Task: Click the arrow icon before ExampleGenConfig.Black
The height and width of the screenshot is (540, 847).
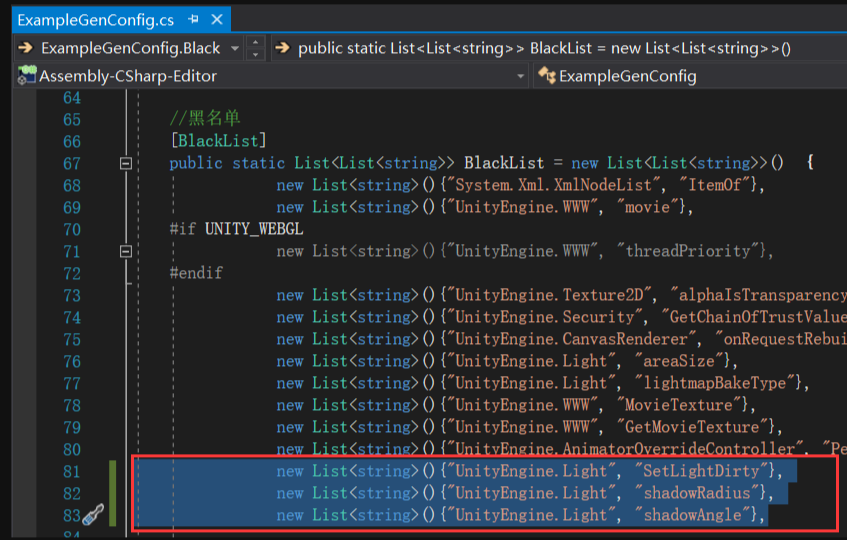Action: click(26, 48)
